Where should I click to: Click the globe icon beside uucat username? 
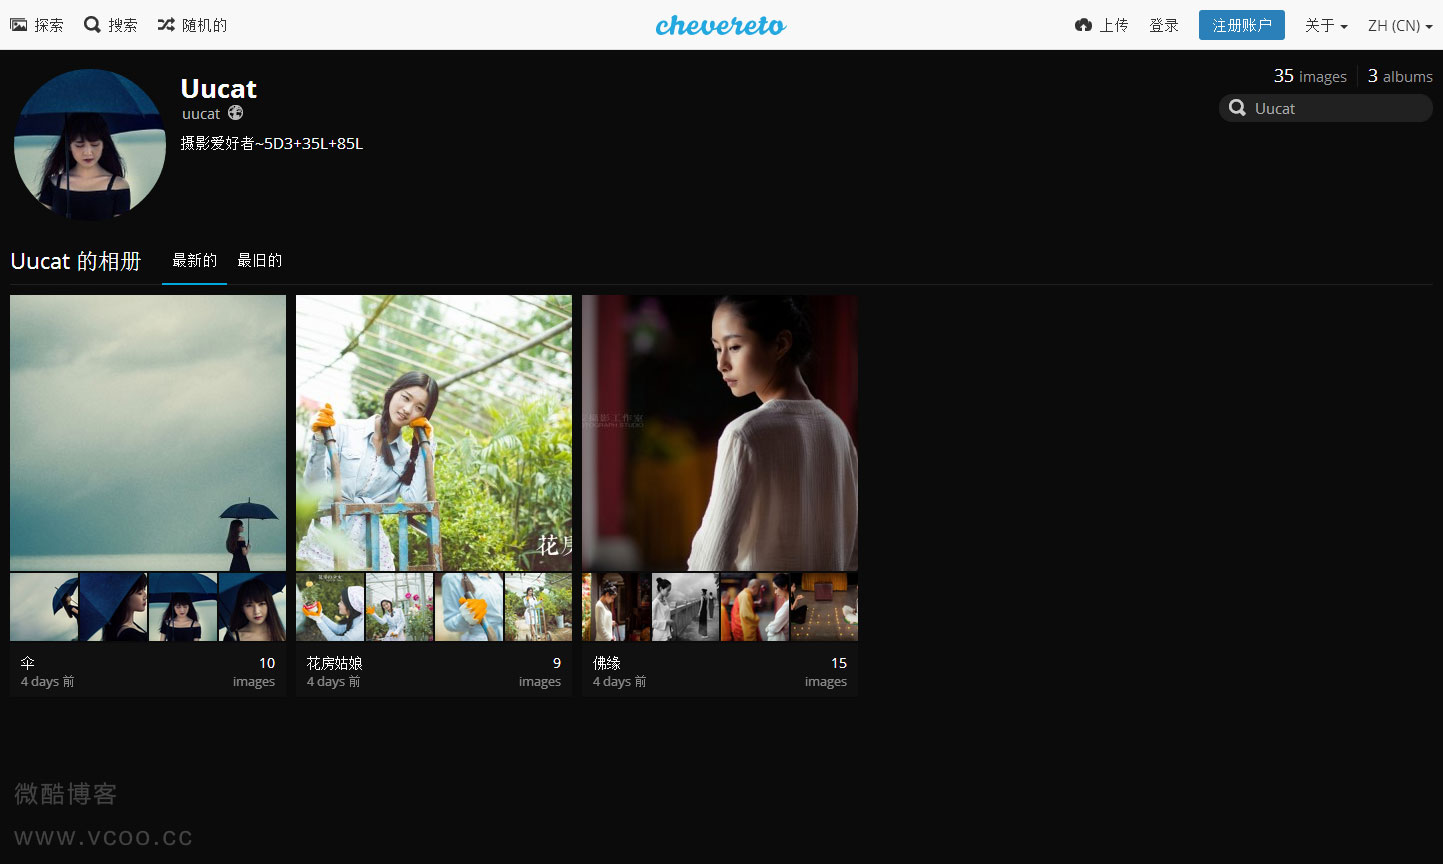(x=236, y=113)
